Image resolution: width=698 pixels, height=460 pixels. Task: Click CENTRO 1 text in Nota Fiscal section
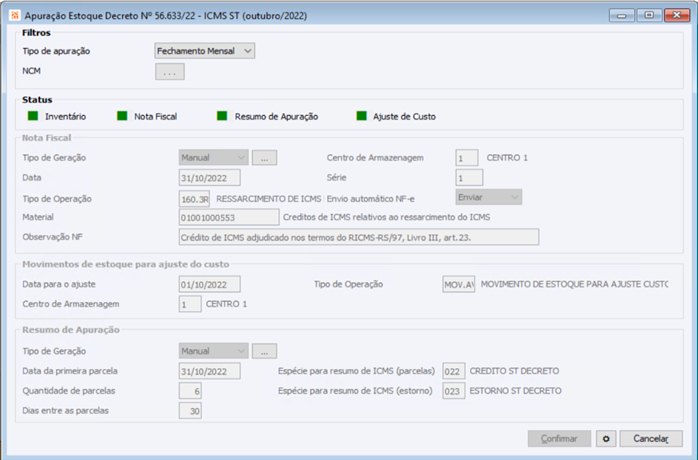[x=507, y=158]
